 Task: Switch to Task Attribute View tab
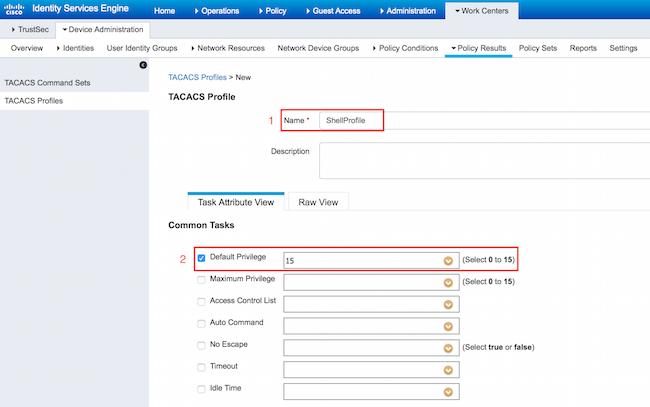click(236, 202)
